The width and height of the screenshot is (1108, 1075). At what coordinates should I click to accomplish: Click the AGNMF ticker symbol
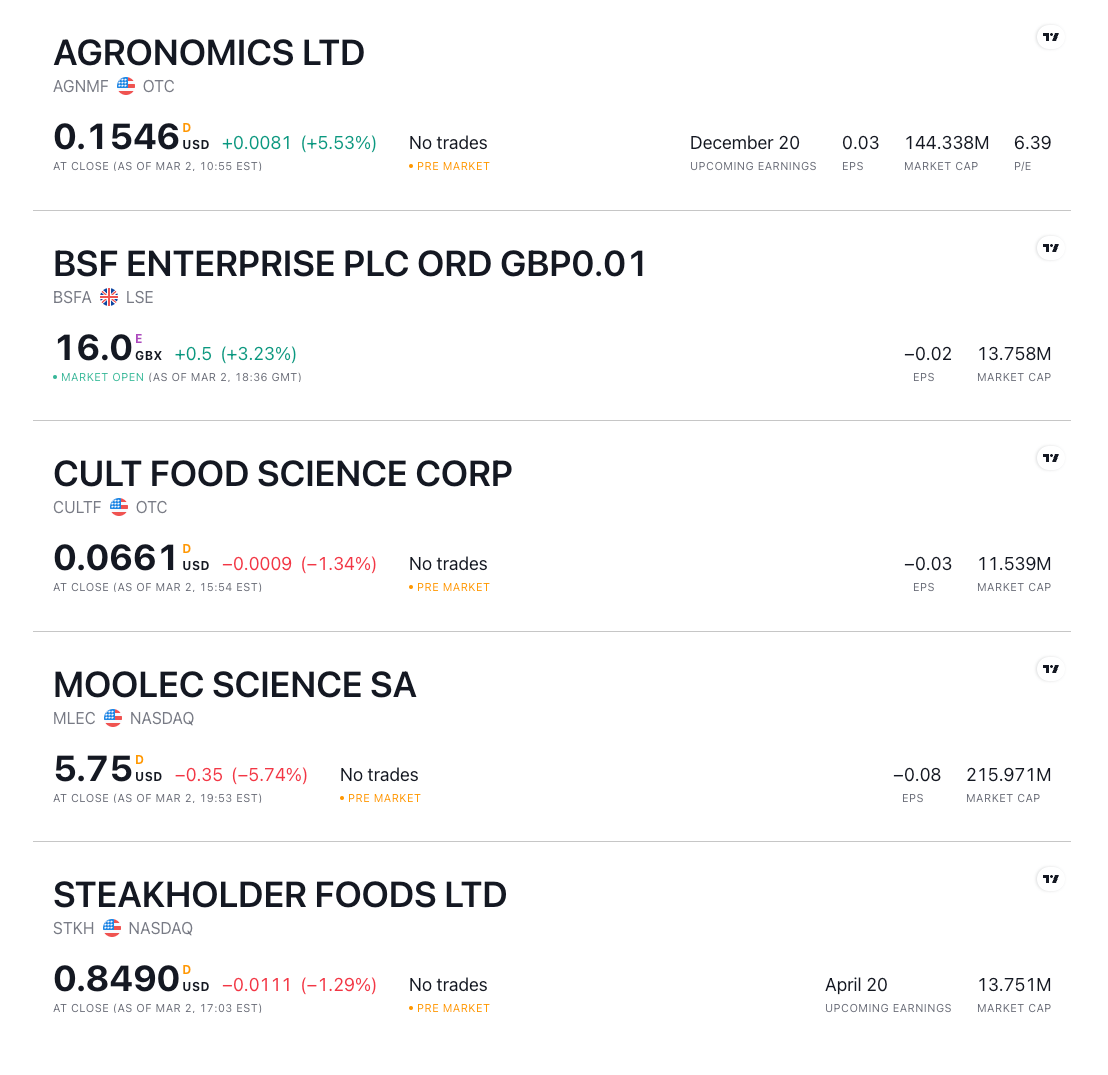pyautogui.click(x=80, y=86)
